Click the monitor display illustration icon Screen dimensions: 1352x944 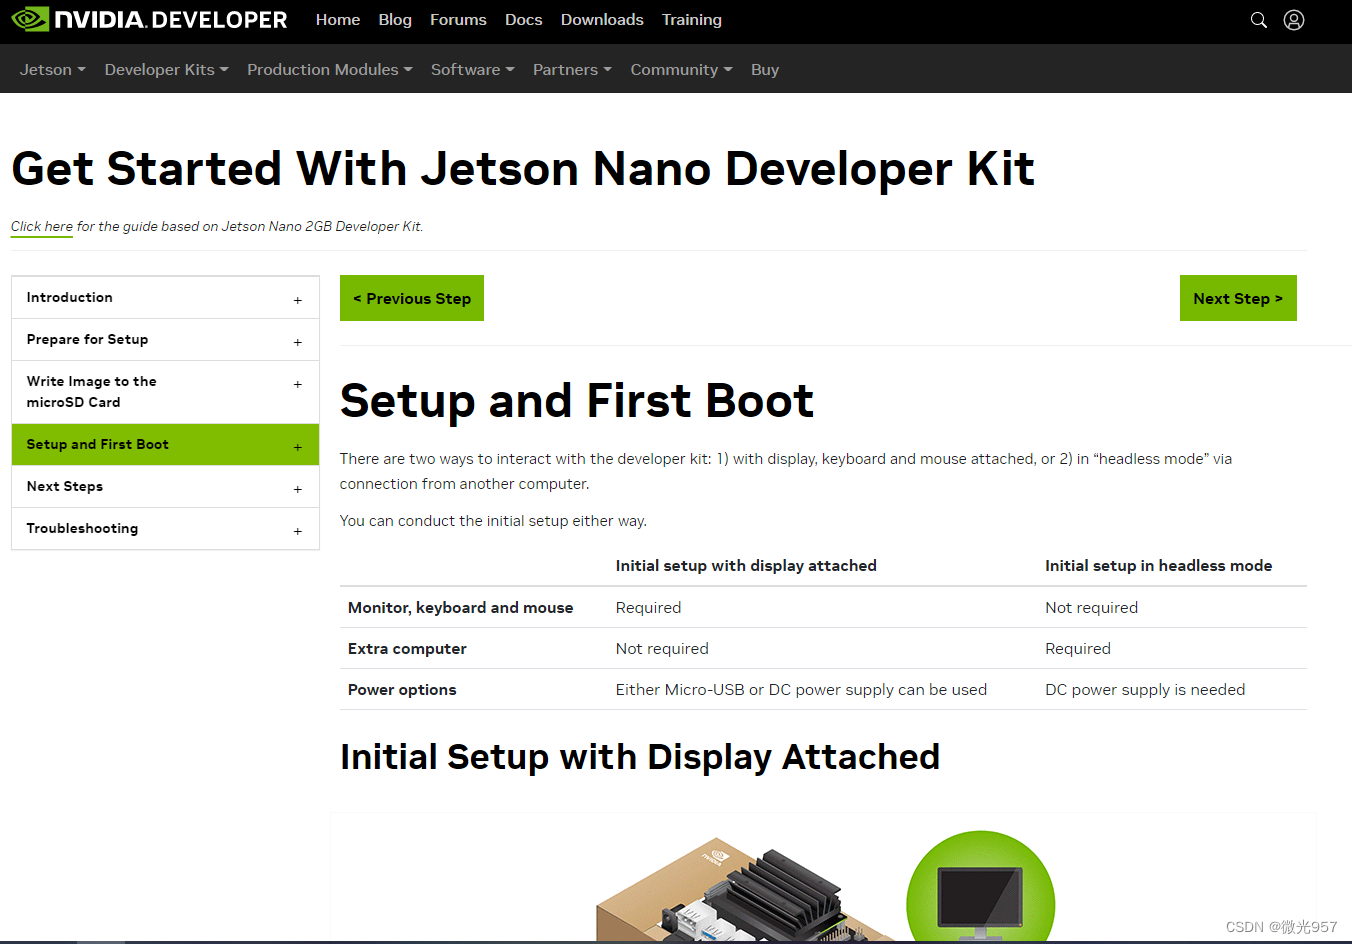(x=980, y=886)
